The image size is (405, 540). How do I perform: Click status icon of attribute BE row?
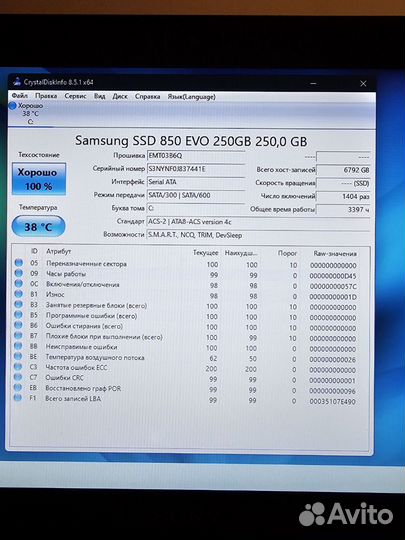click(18, 356)
